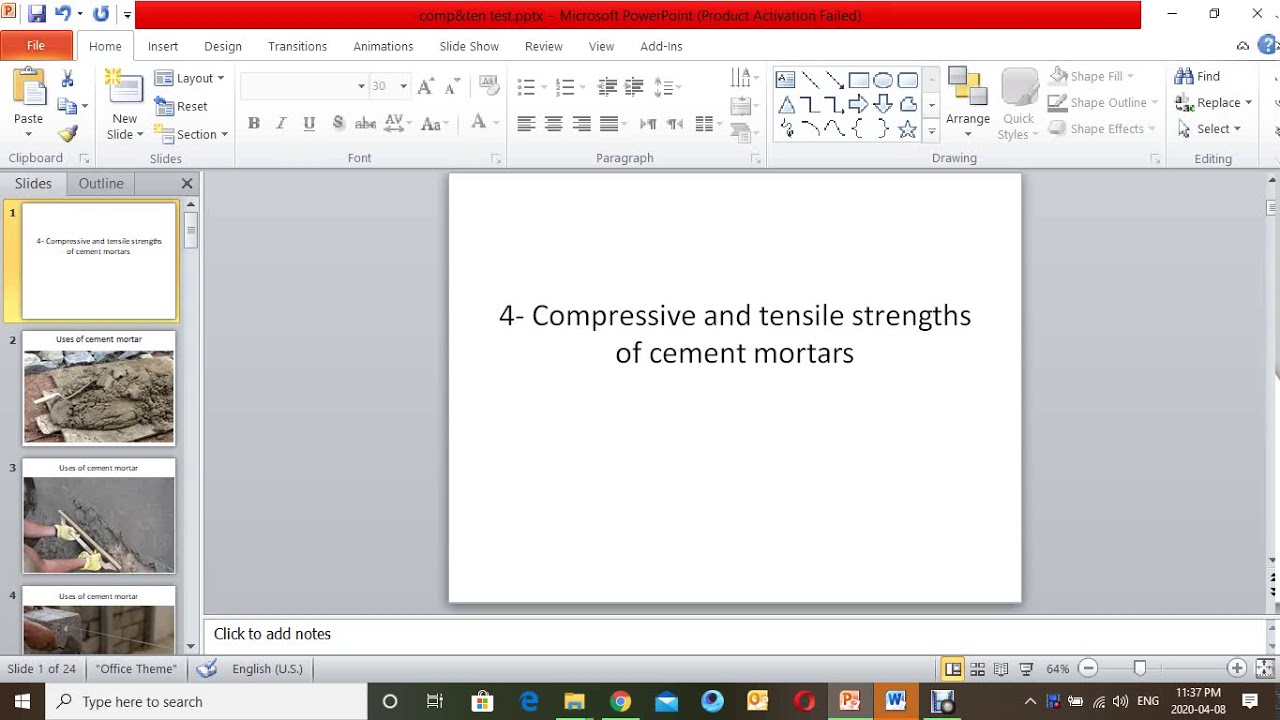The image size is (1280, 720).
Task: Click the Reset button in Slides group
Action: point(181,106)
